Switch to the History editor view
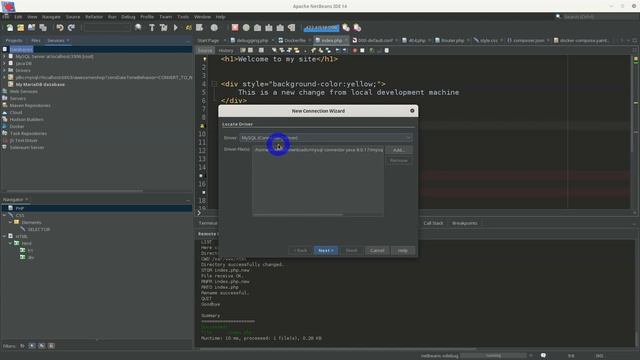Image resolution: width=640 pixels, height=360 pixels. coord(226,51)
